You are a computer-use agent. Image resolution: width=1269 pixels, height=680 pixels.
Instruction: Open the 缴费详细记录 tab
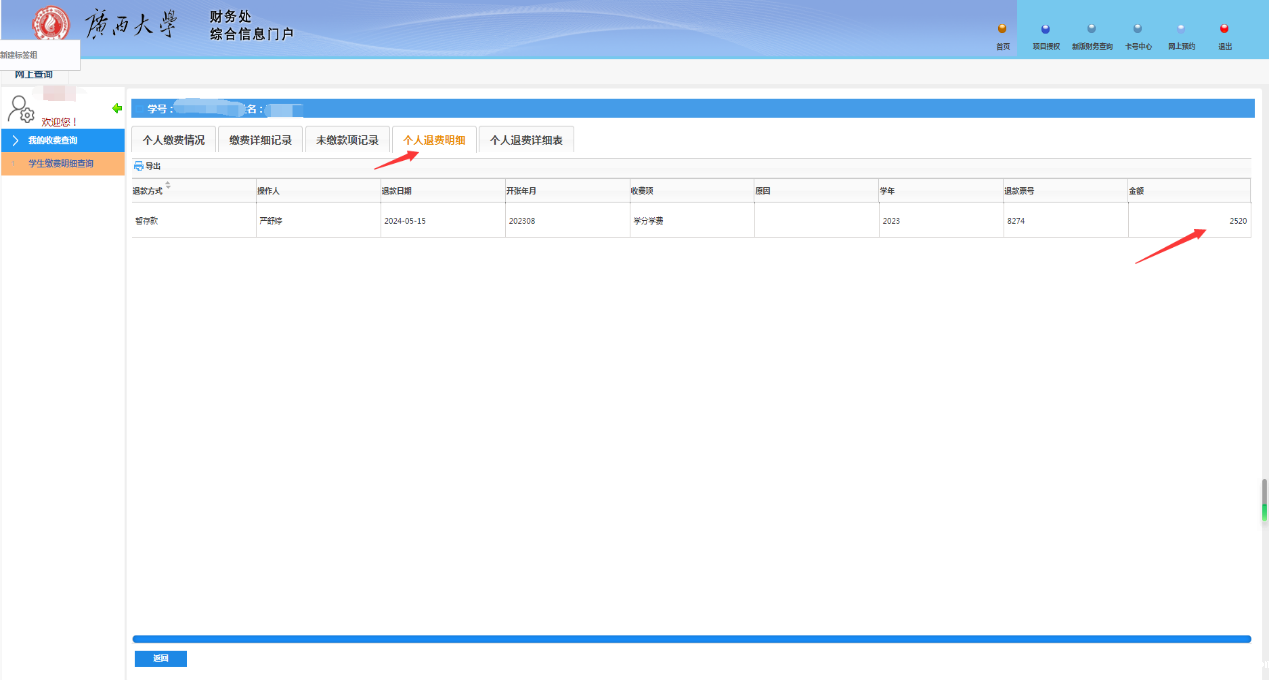coord(260,141)
